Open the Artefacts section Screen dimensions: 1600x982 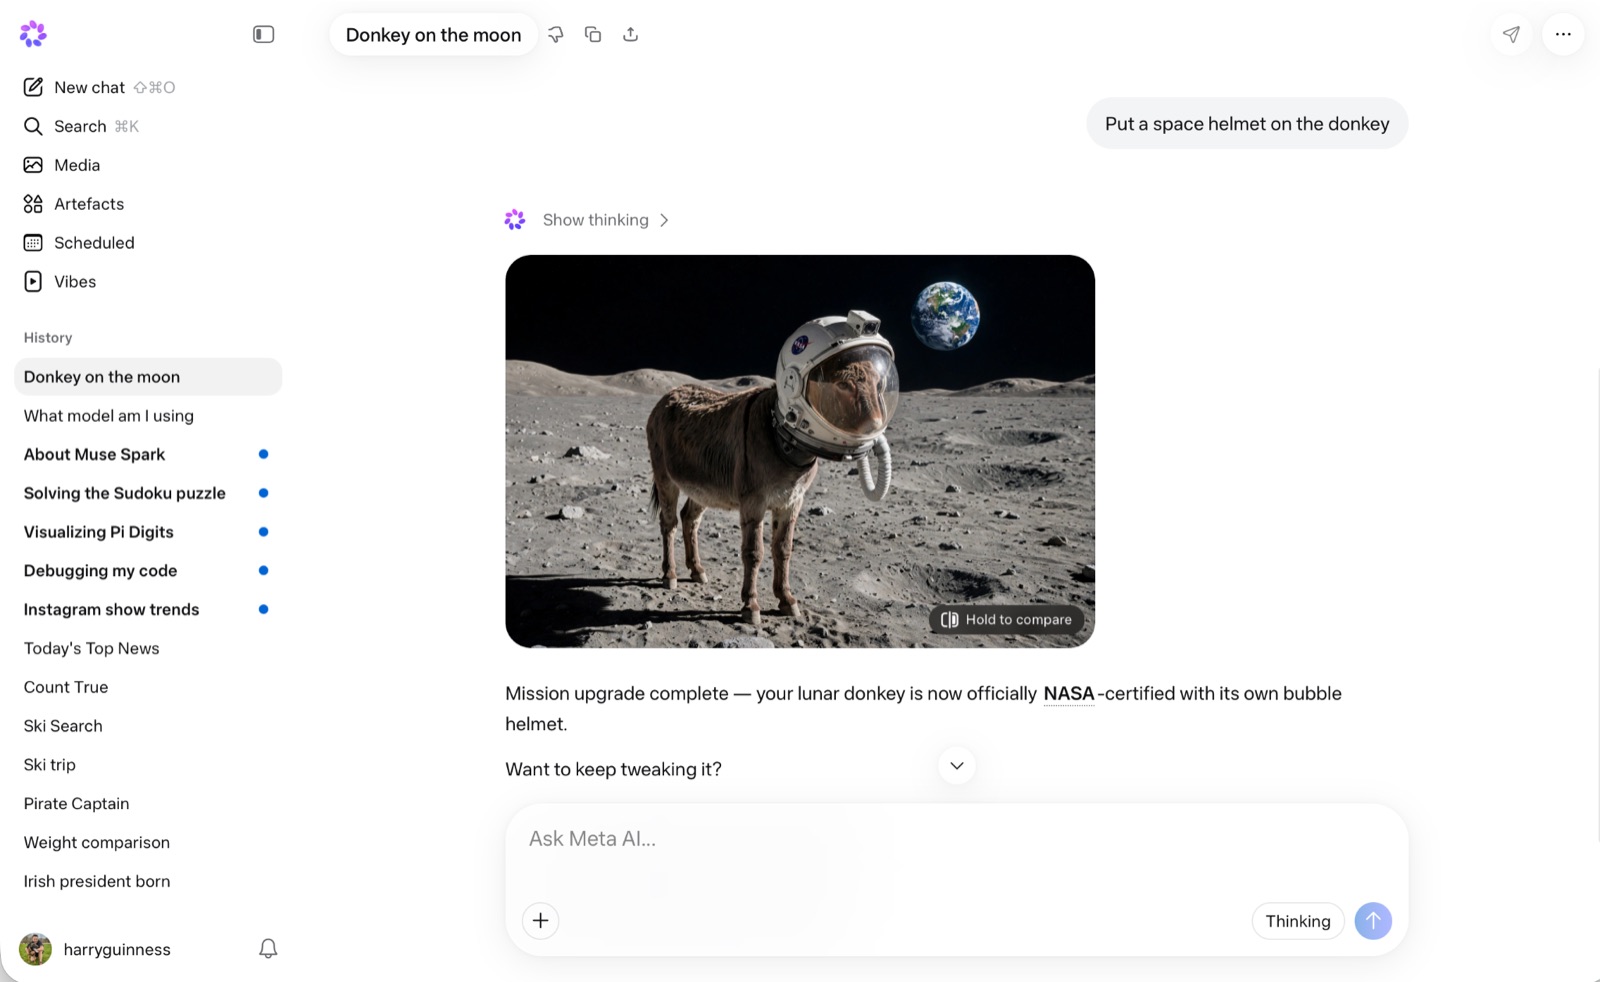pyautogui.click(x=74, y=204)
